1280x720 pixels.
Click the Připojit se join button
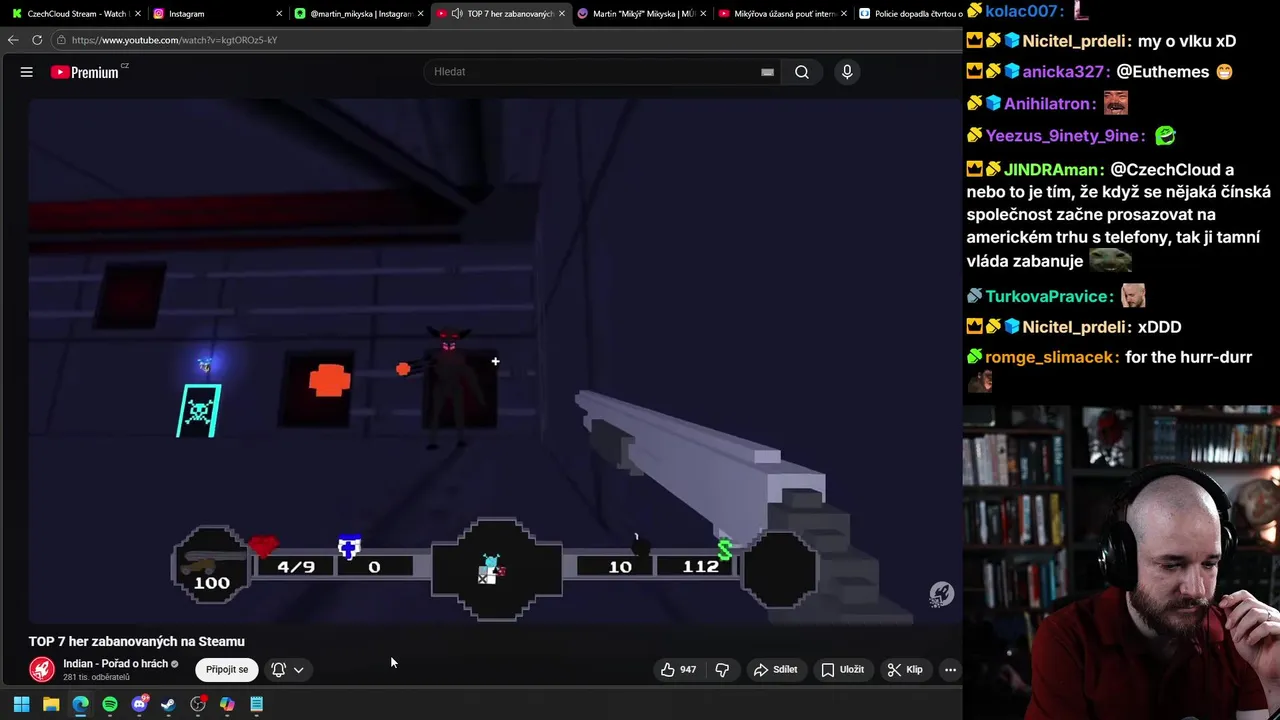coord(227,669)
